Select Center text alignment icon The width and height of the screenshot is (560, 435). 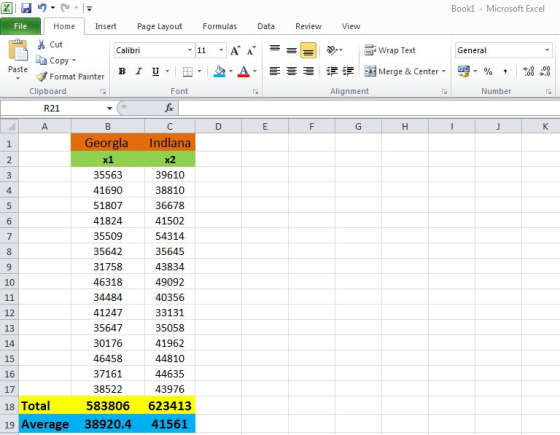(x=291, y=71)
